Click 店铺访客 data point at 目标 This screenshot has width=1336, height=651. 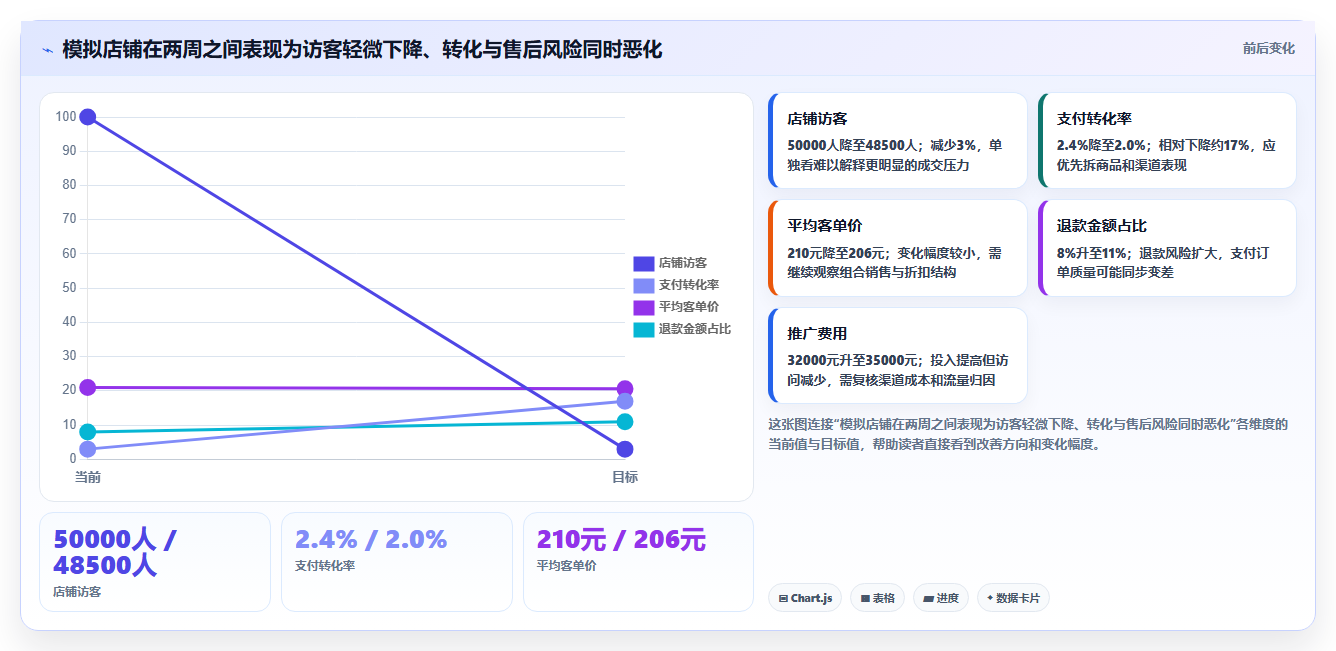(625, 449)
